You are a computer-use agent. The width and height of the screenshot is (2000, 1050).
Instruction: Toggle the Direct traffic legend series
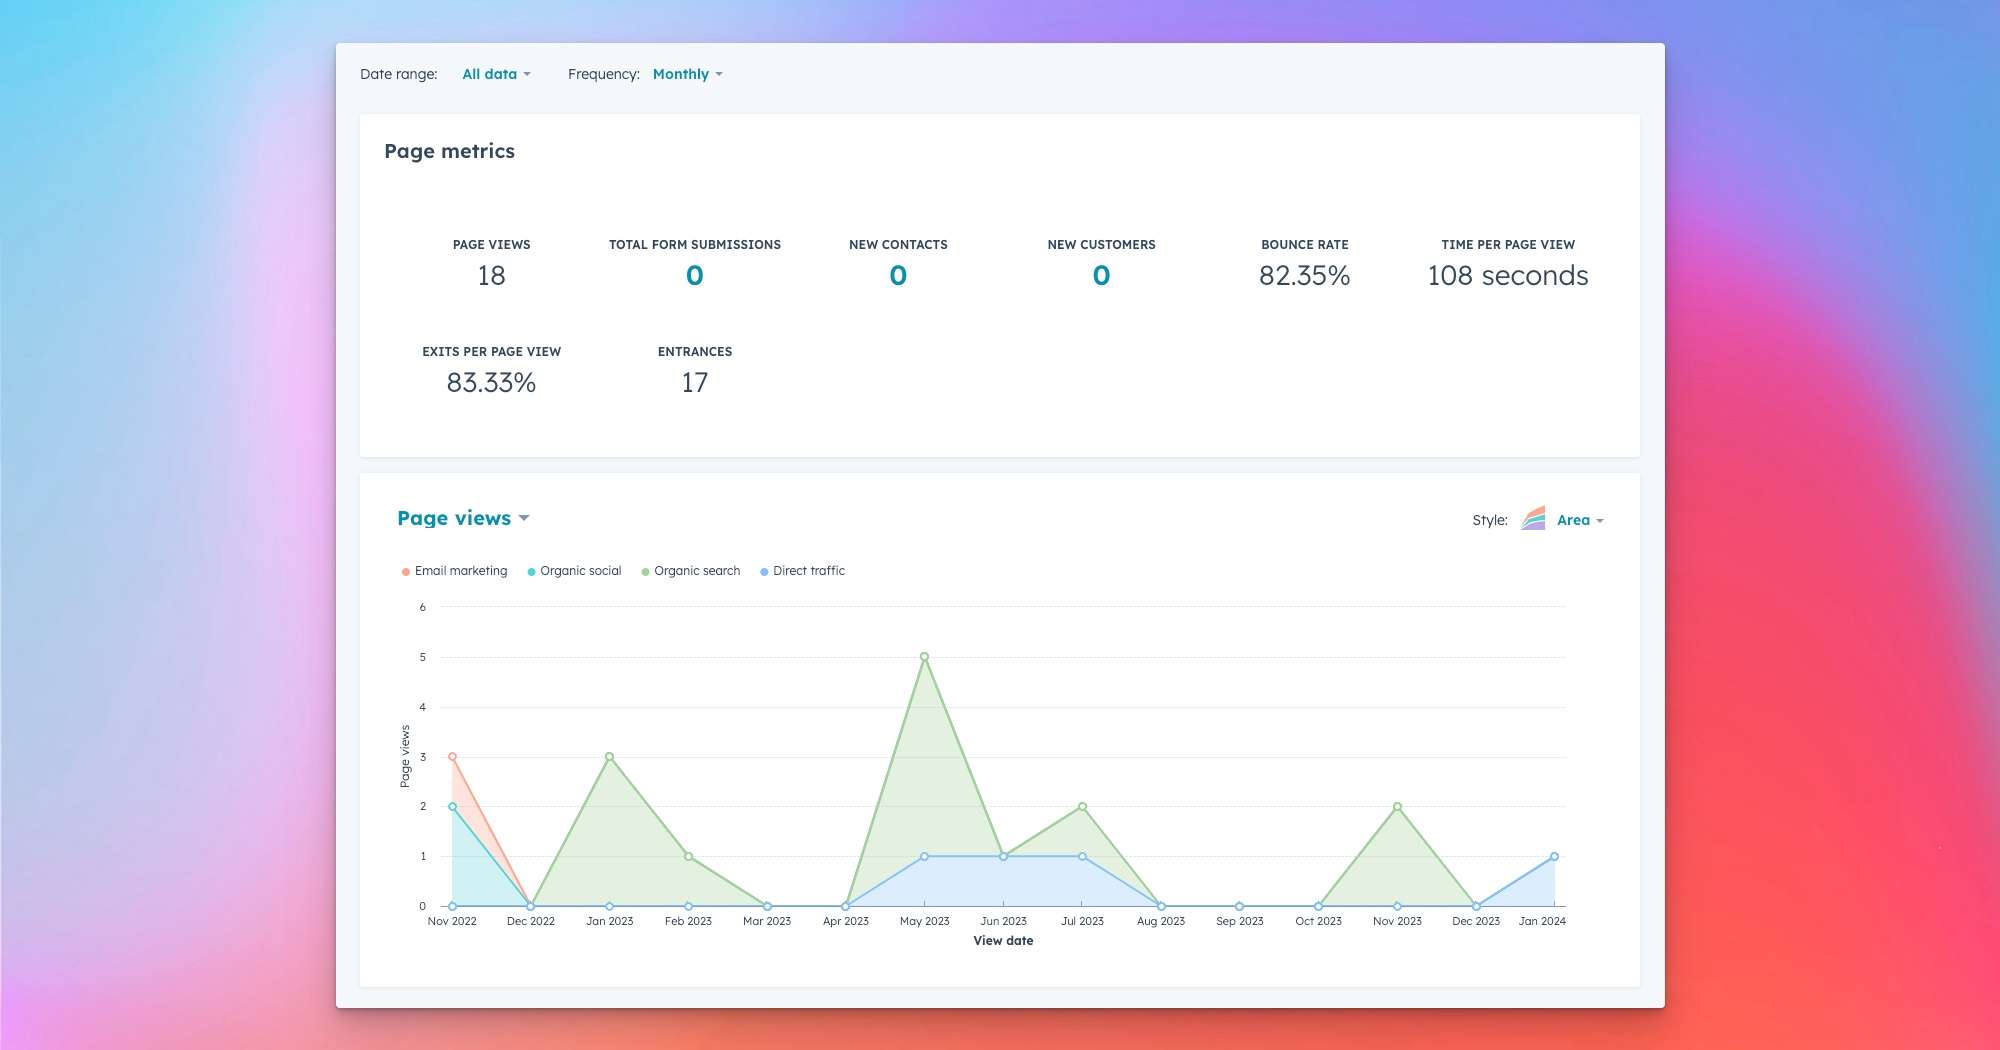coord(802,571)
